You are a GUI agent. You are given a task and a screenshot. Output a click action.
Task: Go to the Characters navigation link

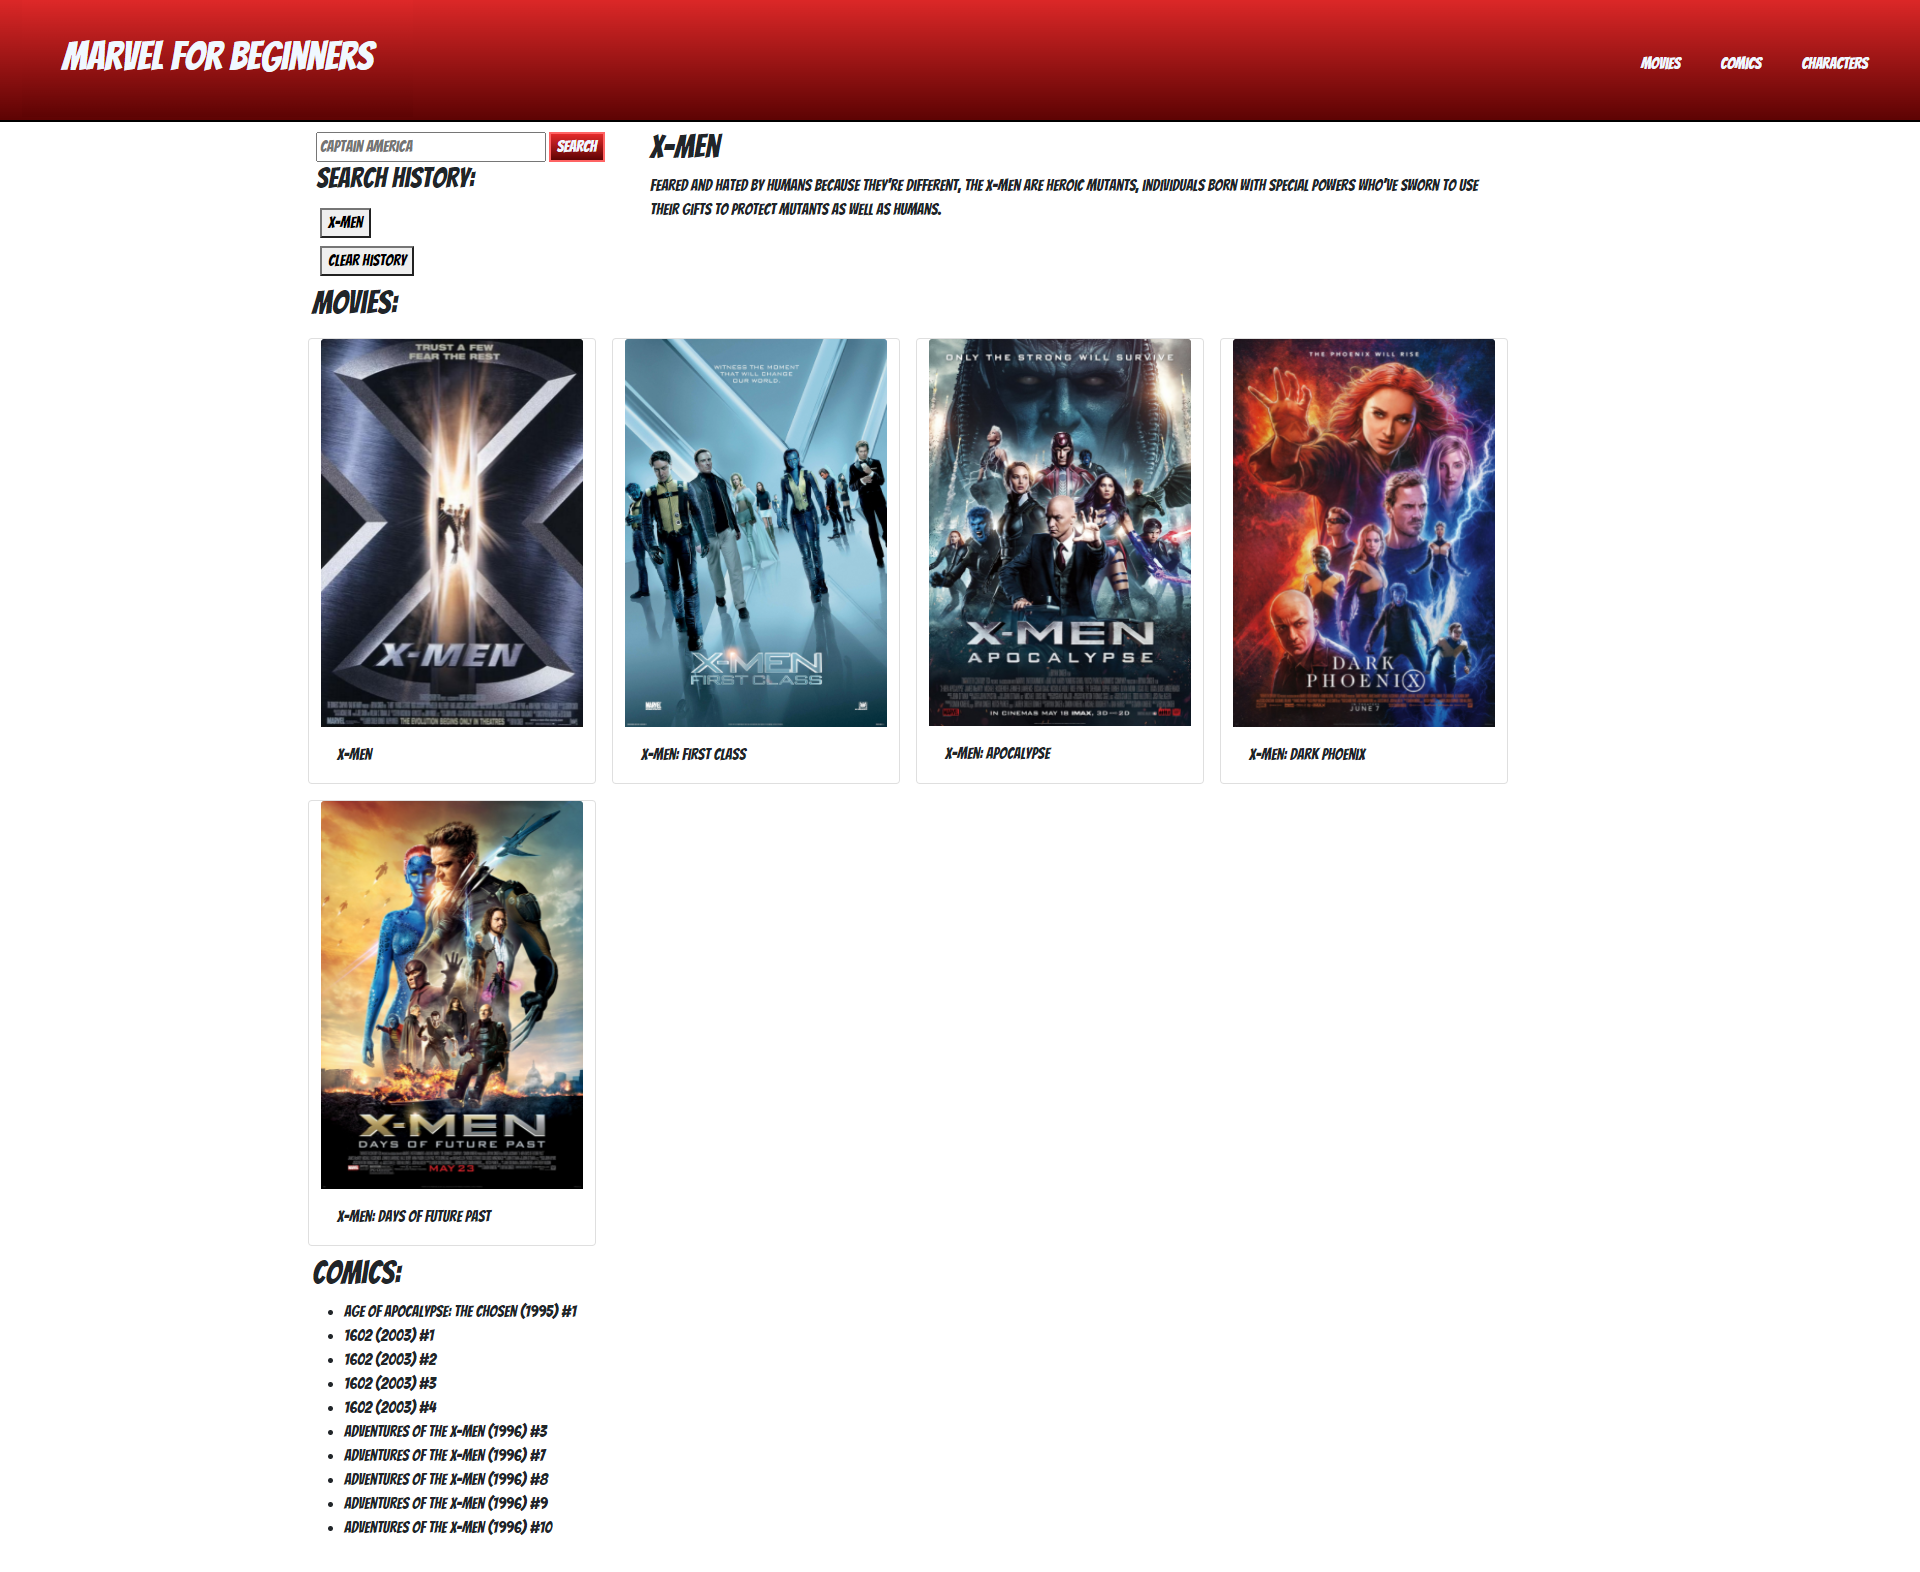(x=1834, y=63)
